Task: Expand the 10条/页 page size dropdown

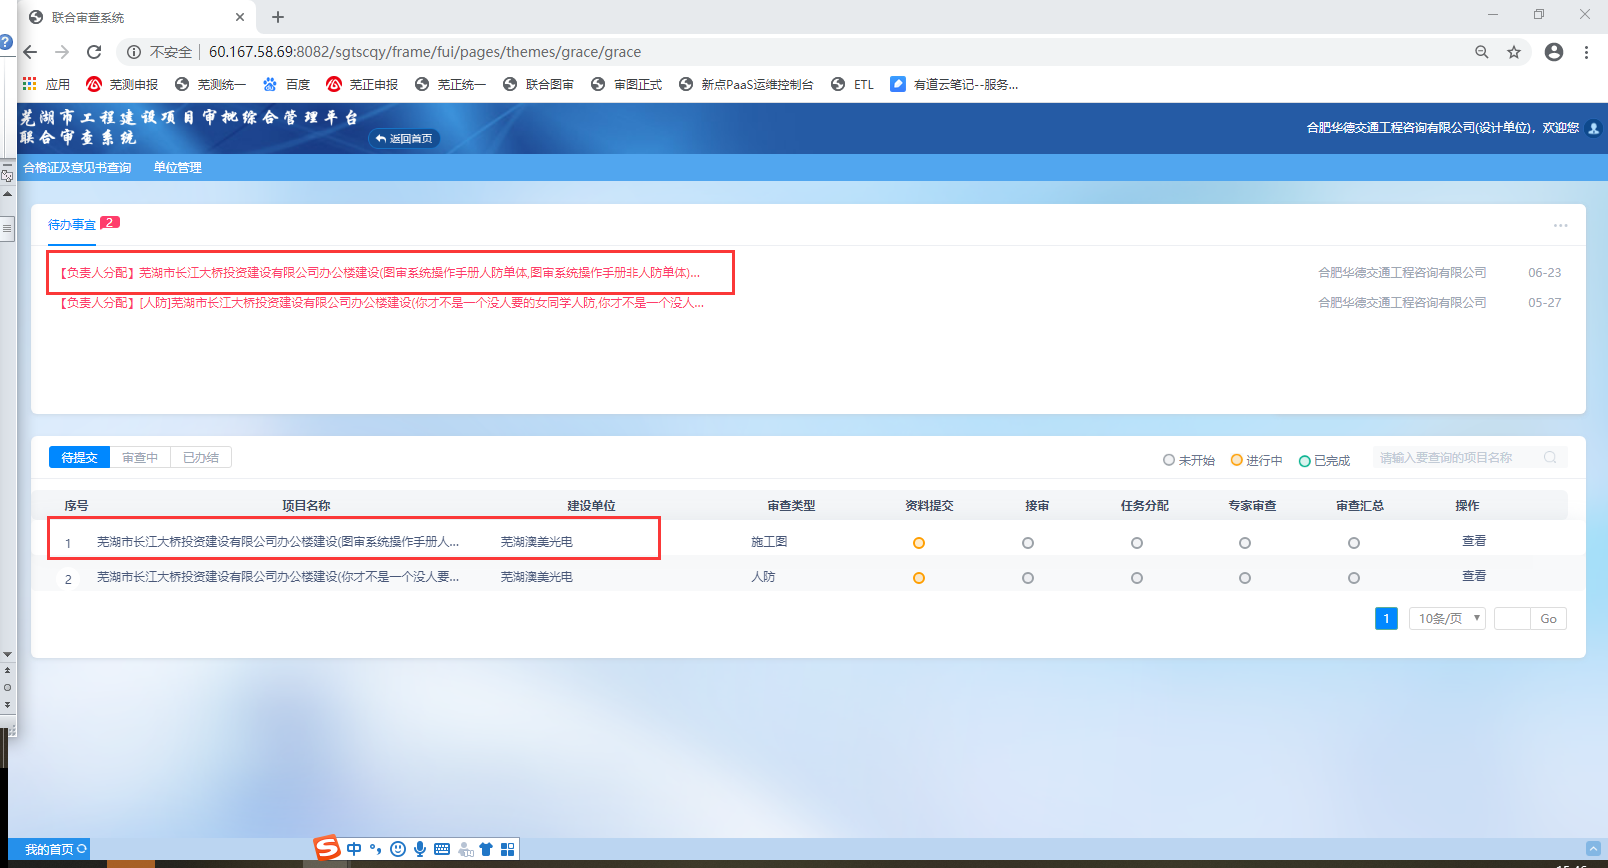Action: 1447,619
